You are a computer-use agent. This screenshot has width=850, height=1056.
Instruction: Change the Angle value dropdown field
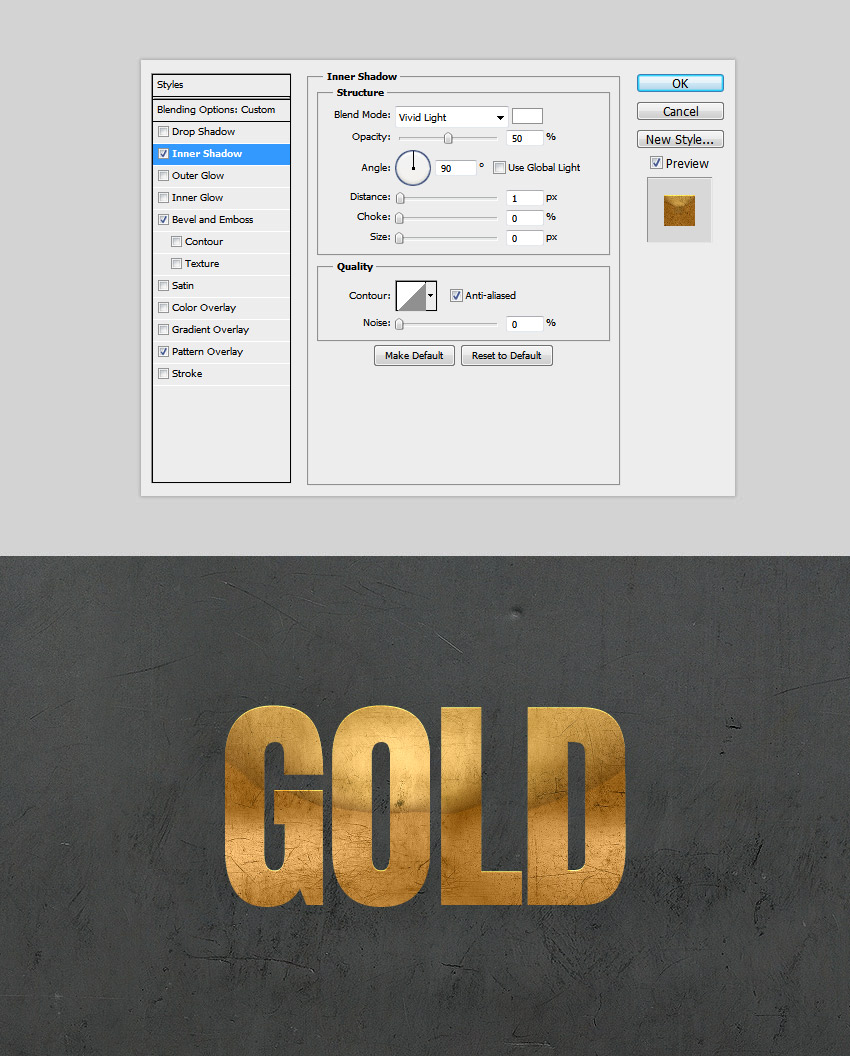point(458,168)
